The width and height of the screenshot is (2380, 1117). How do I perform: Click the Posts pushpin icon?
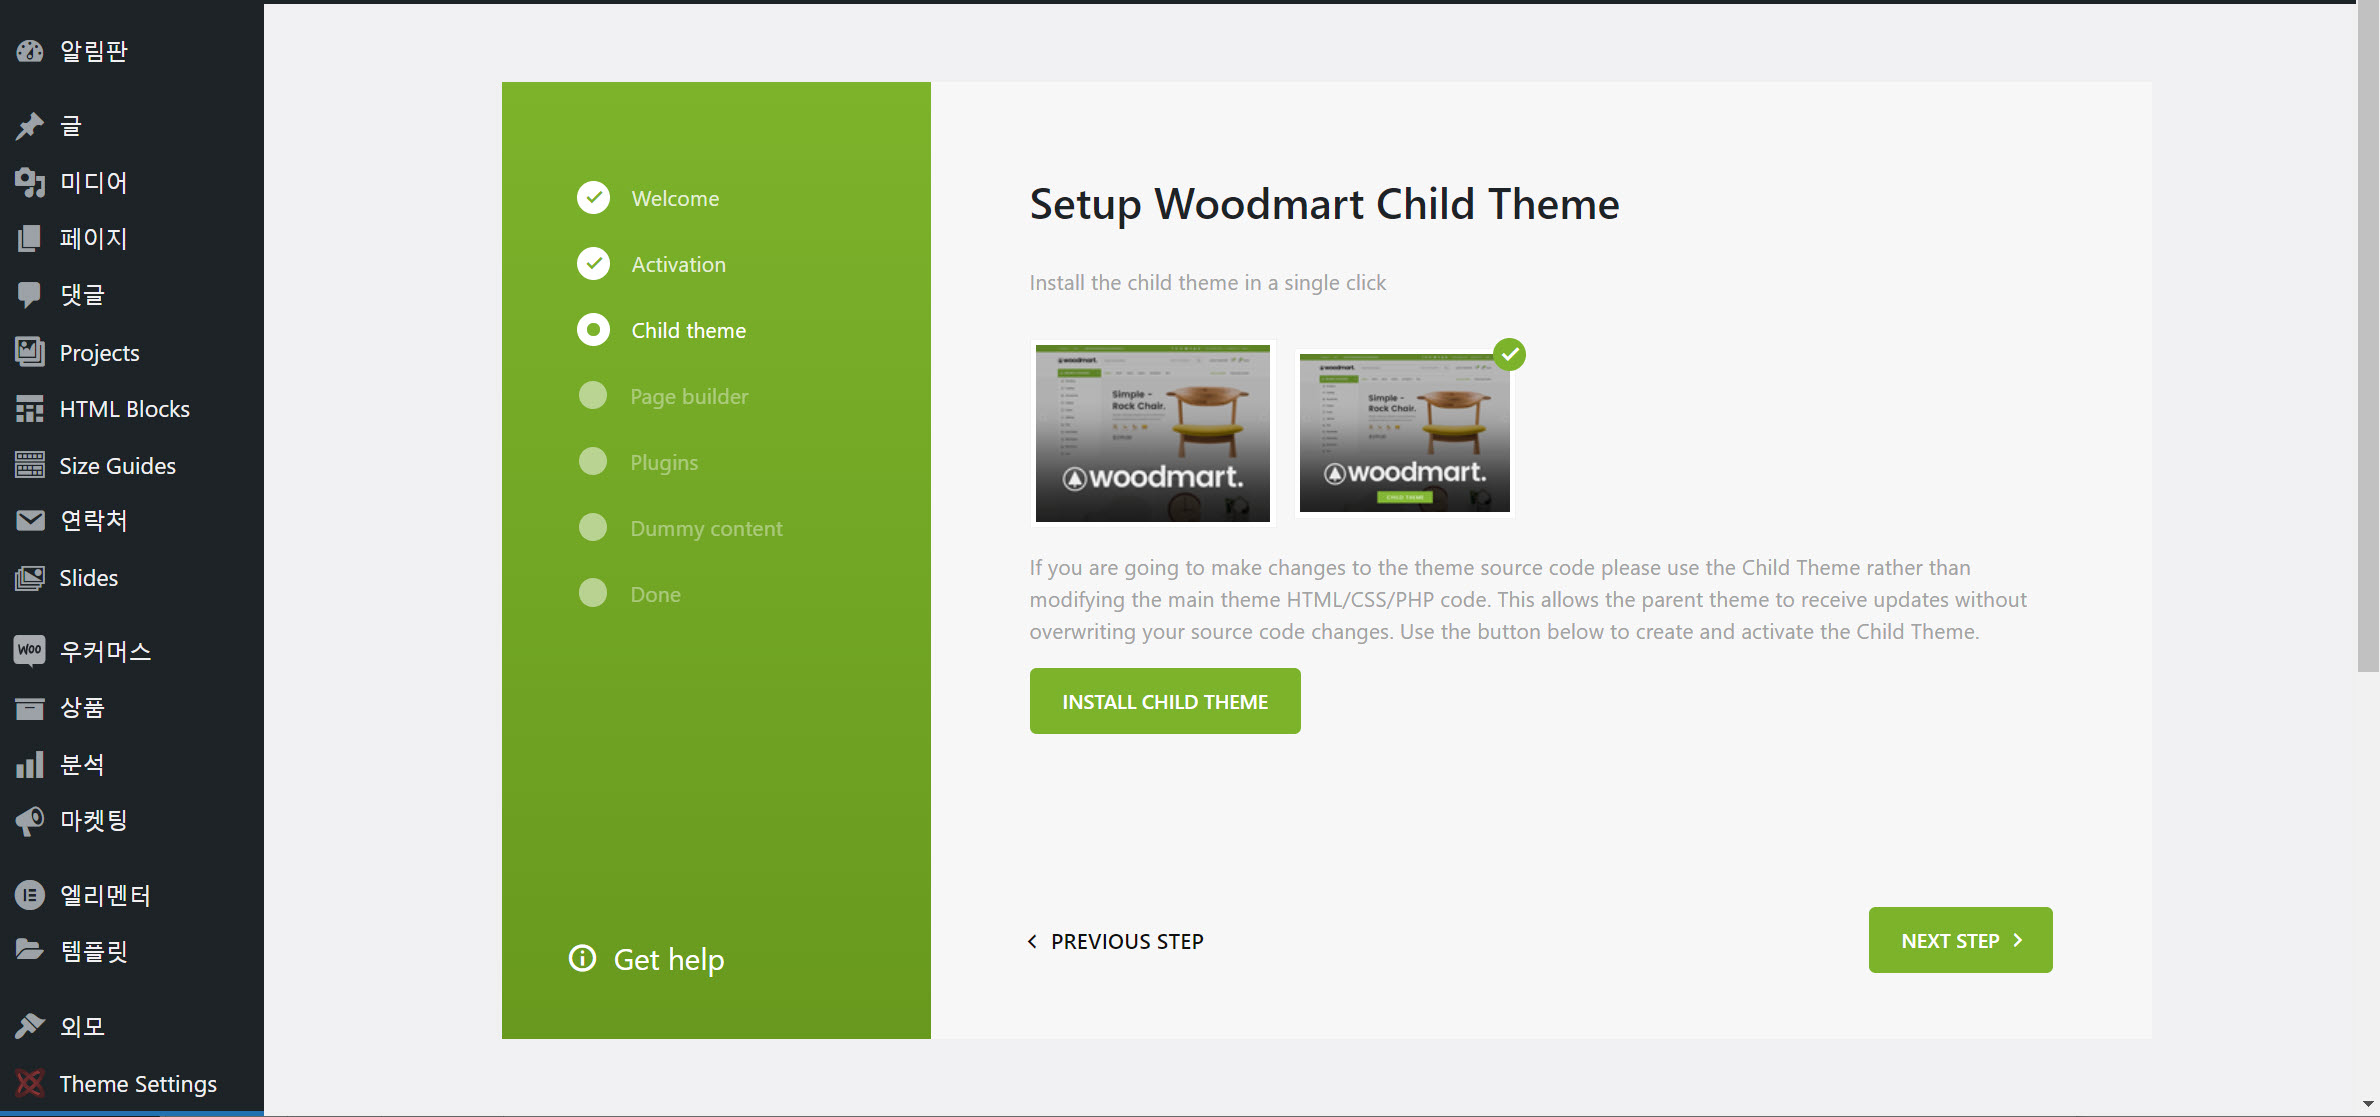[x=30, y=126]
